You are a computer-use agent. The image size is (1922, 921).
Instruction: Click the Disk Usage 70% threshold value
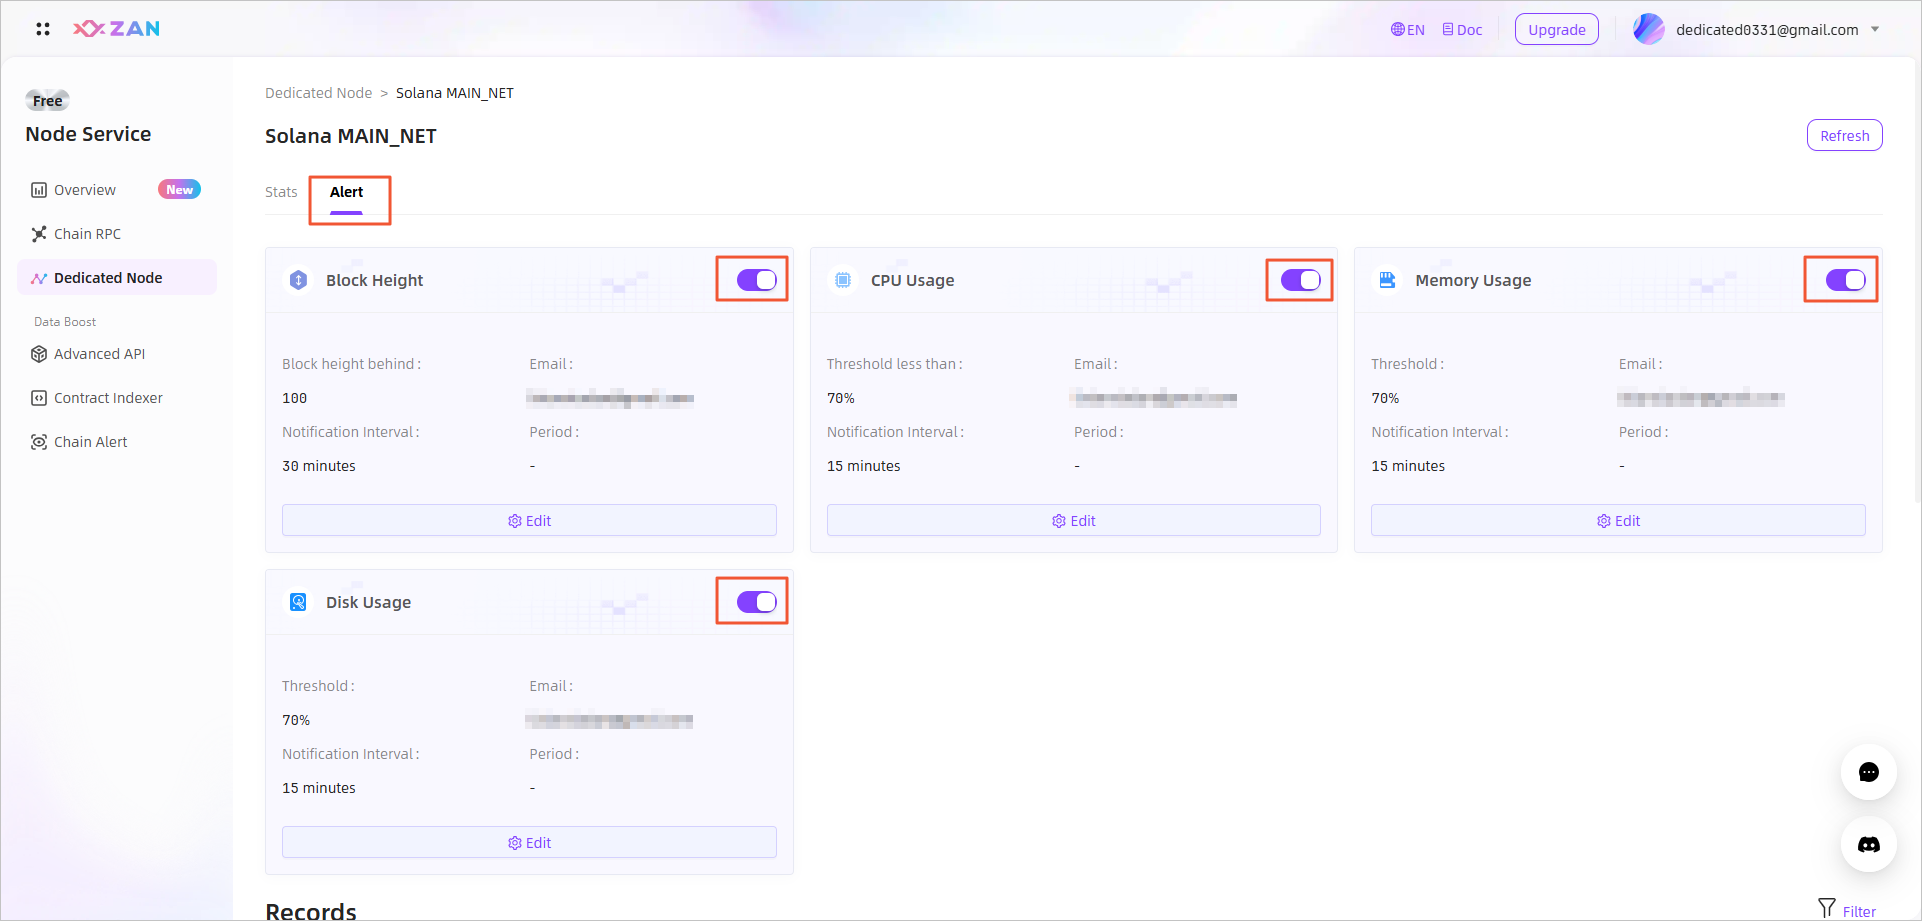click(296, 720)
